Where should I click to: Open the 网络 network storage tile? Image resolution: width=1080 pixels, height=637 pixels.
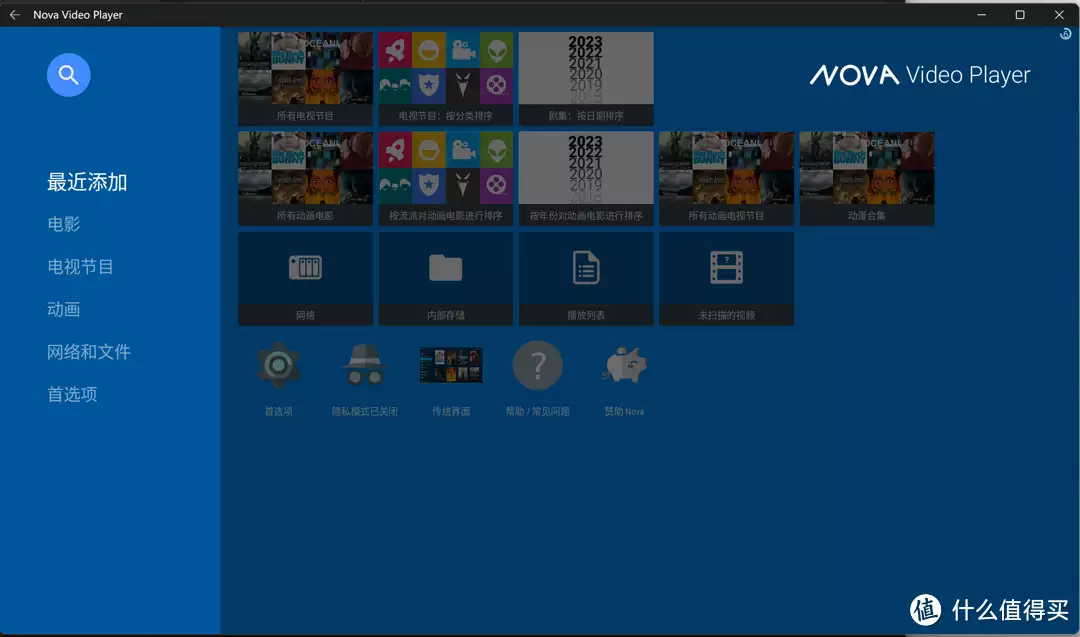pos(305,278)
